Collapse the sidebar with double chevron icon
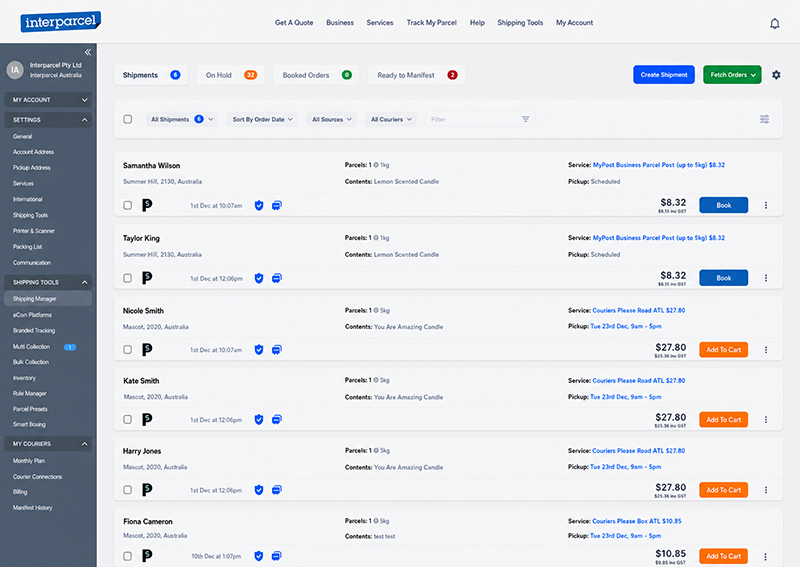800x567 pixels. click(88, 52)
